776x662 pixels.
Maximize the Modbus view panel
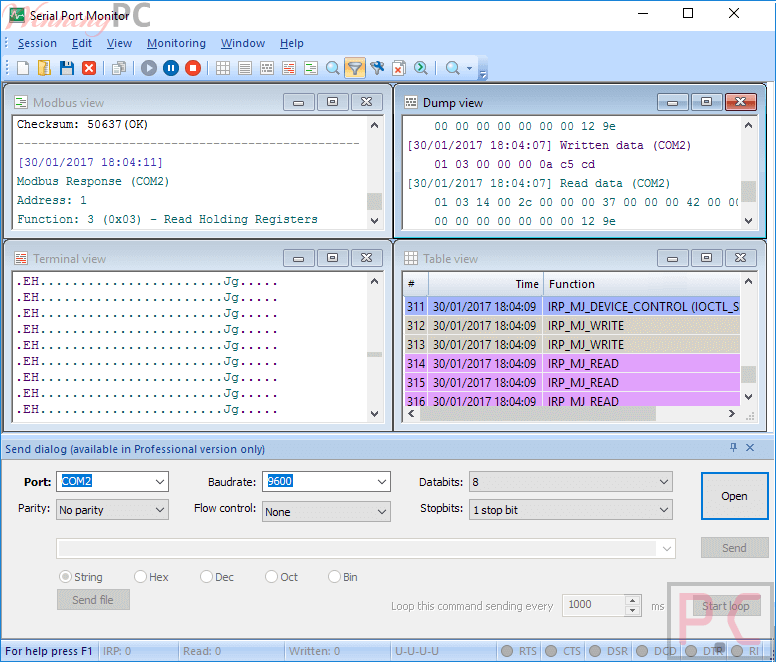(333, 102)
